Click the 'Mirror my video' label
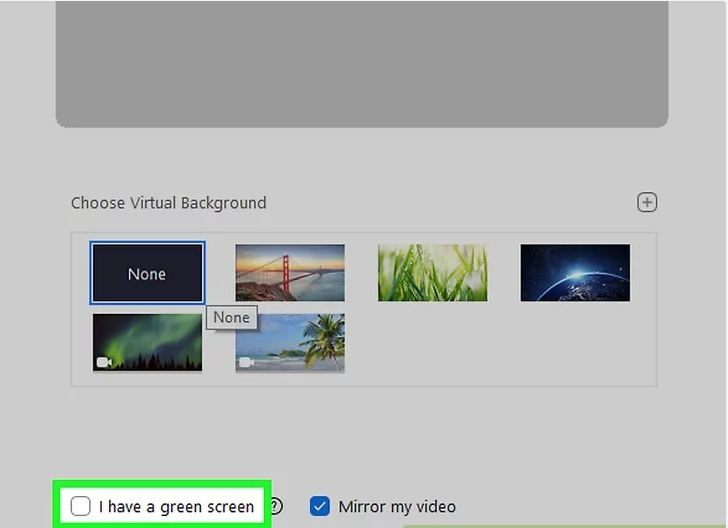Screen dimensions: 728x528 (397, 507)
